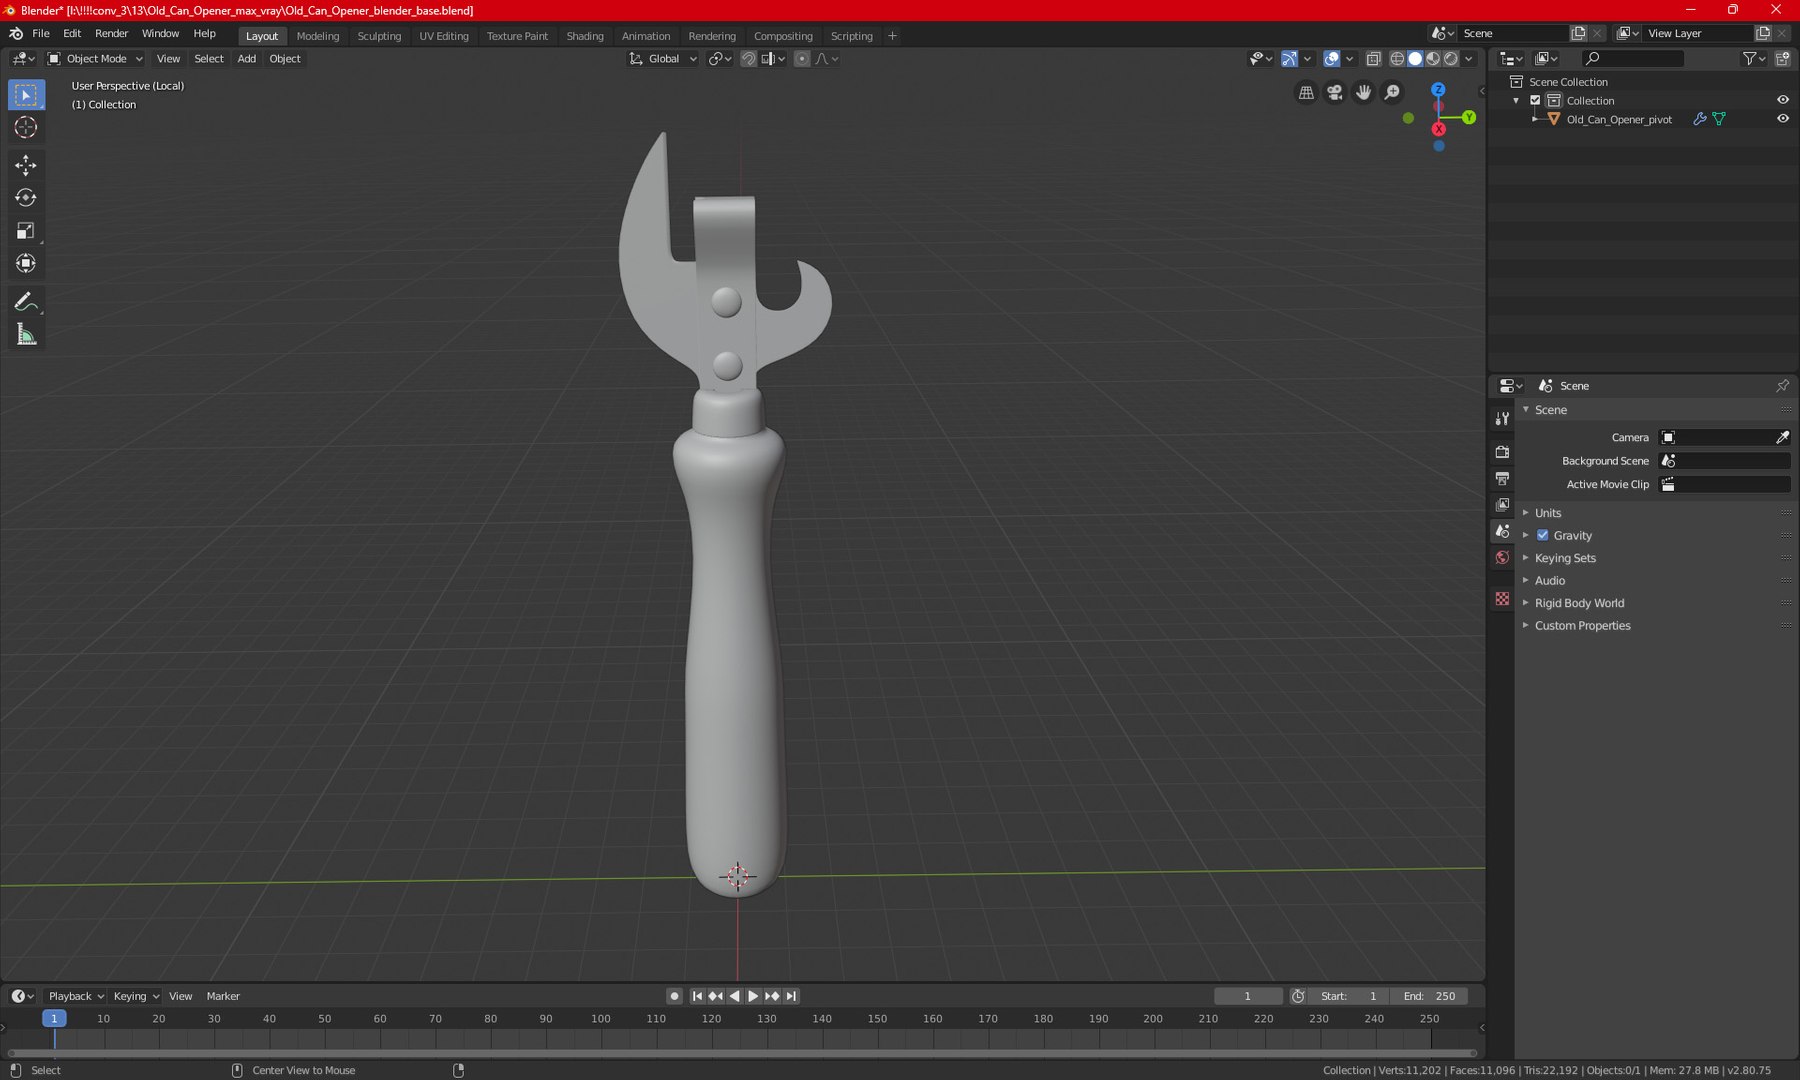Switch to orthographic grid view icon
The width and height of the screenshot is (1800, 1080).
[1306, 93]
